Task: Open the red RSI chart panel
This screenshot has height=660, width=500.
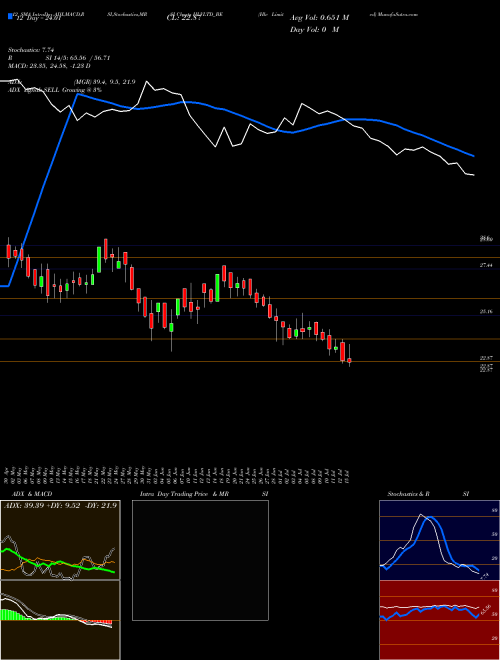Action: pyautogui.click(x=439, y=620)
